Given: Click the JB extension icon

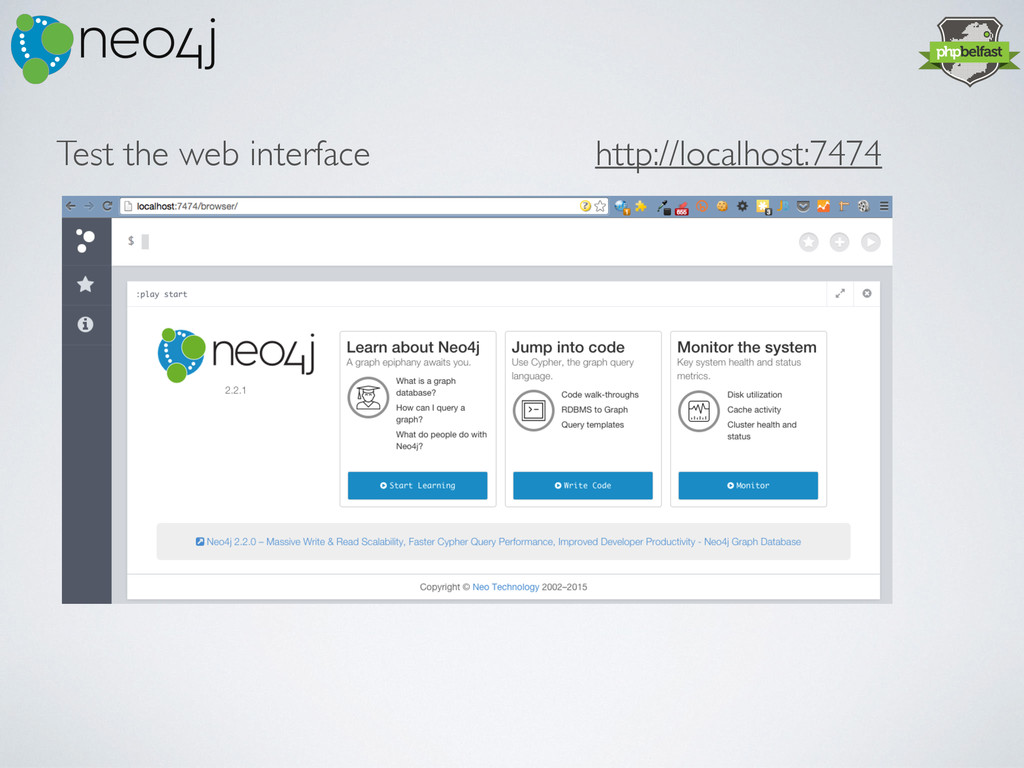Looking at the screenshot, I should 783,206.
